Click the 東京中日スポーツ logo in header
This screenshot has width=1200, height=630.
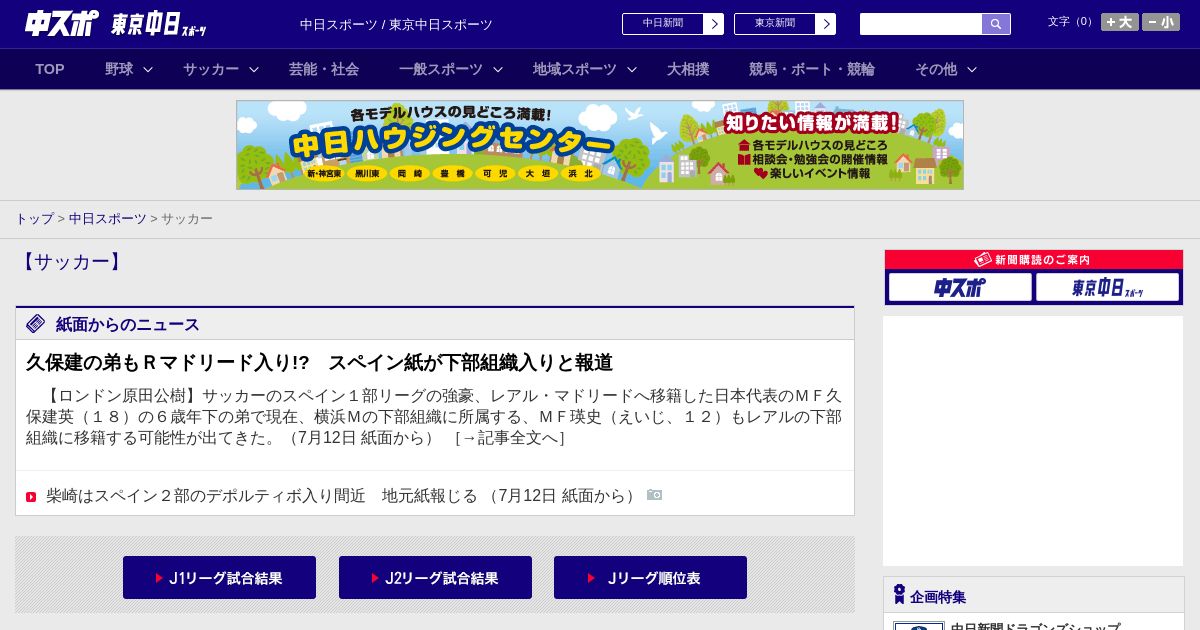159,24
